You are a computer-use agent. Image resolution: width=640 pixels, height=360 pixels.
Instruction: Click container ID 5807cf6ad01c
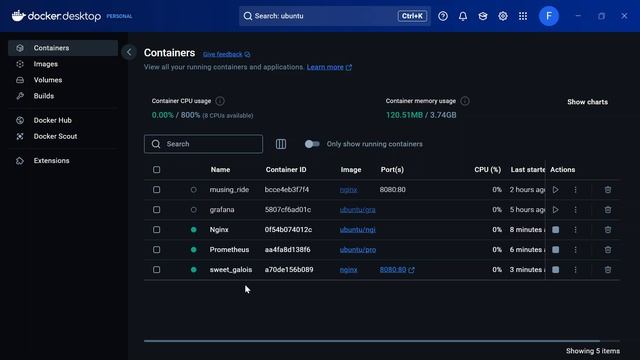click(288, 210)
